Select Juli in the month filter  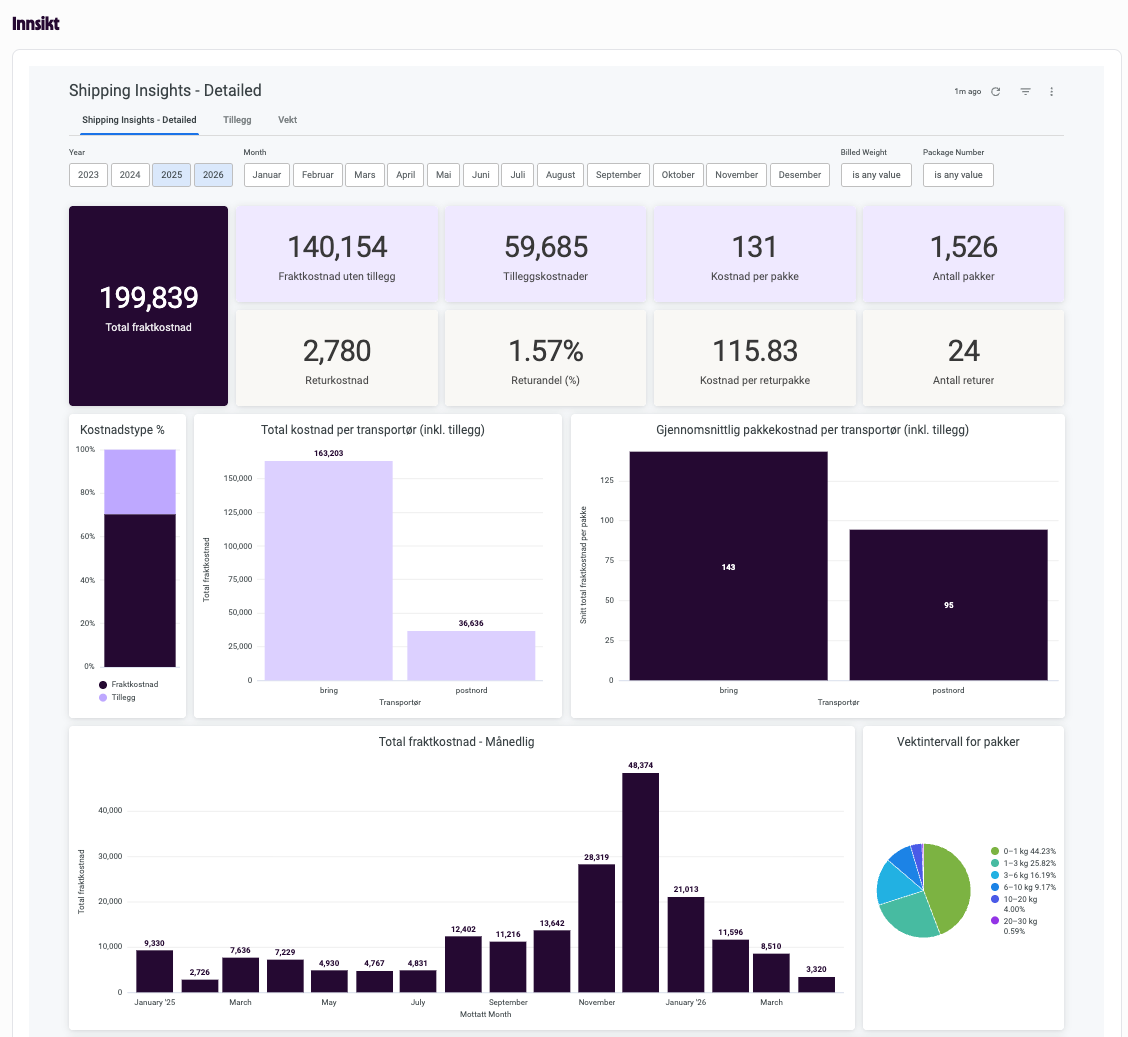(517, 174)
